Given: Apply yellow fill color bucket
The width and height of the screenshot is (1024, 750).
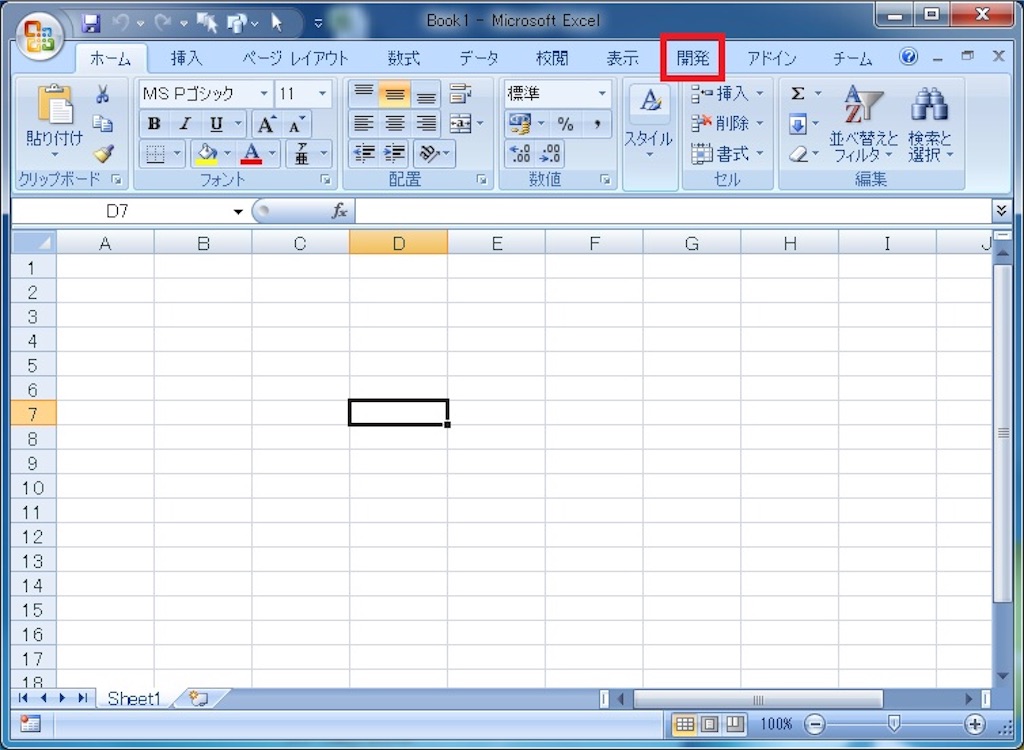Looking at the screenshot, I should (x=207, y=154).
